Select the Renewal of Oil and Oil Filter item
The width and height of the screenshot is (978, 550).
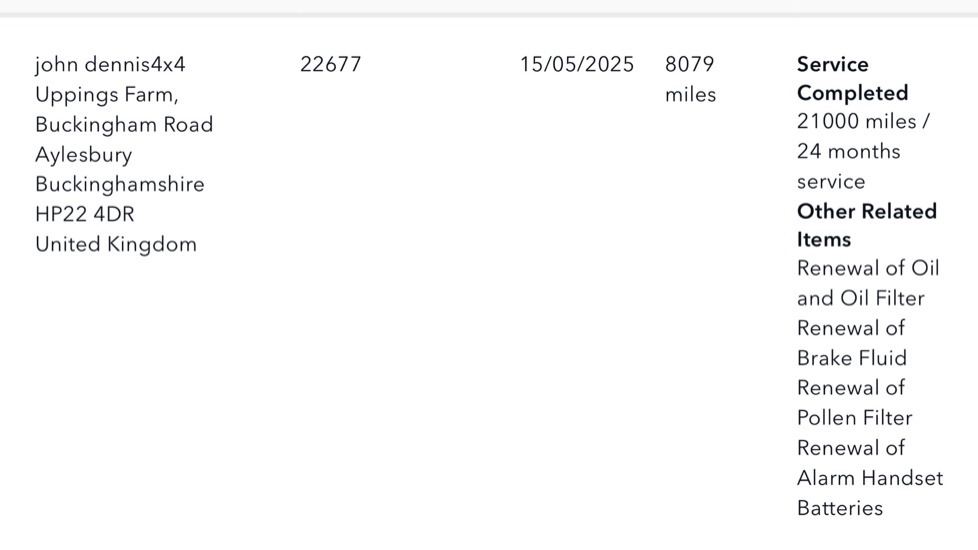(x=867, y=283)
